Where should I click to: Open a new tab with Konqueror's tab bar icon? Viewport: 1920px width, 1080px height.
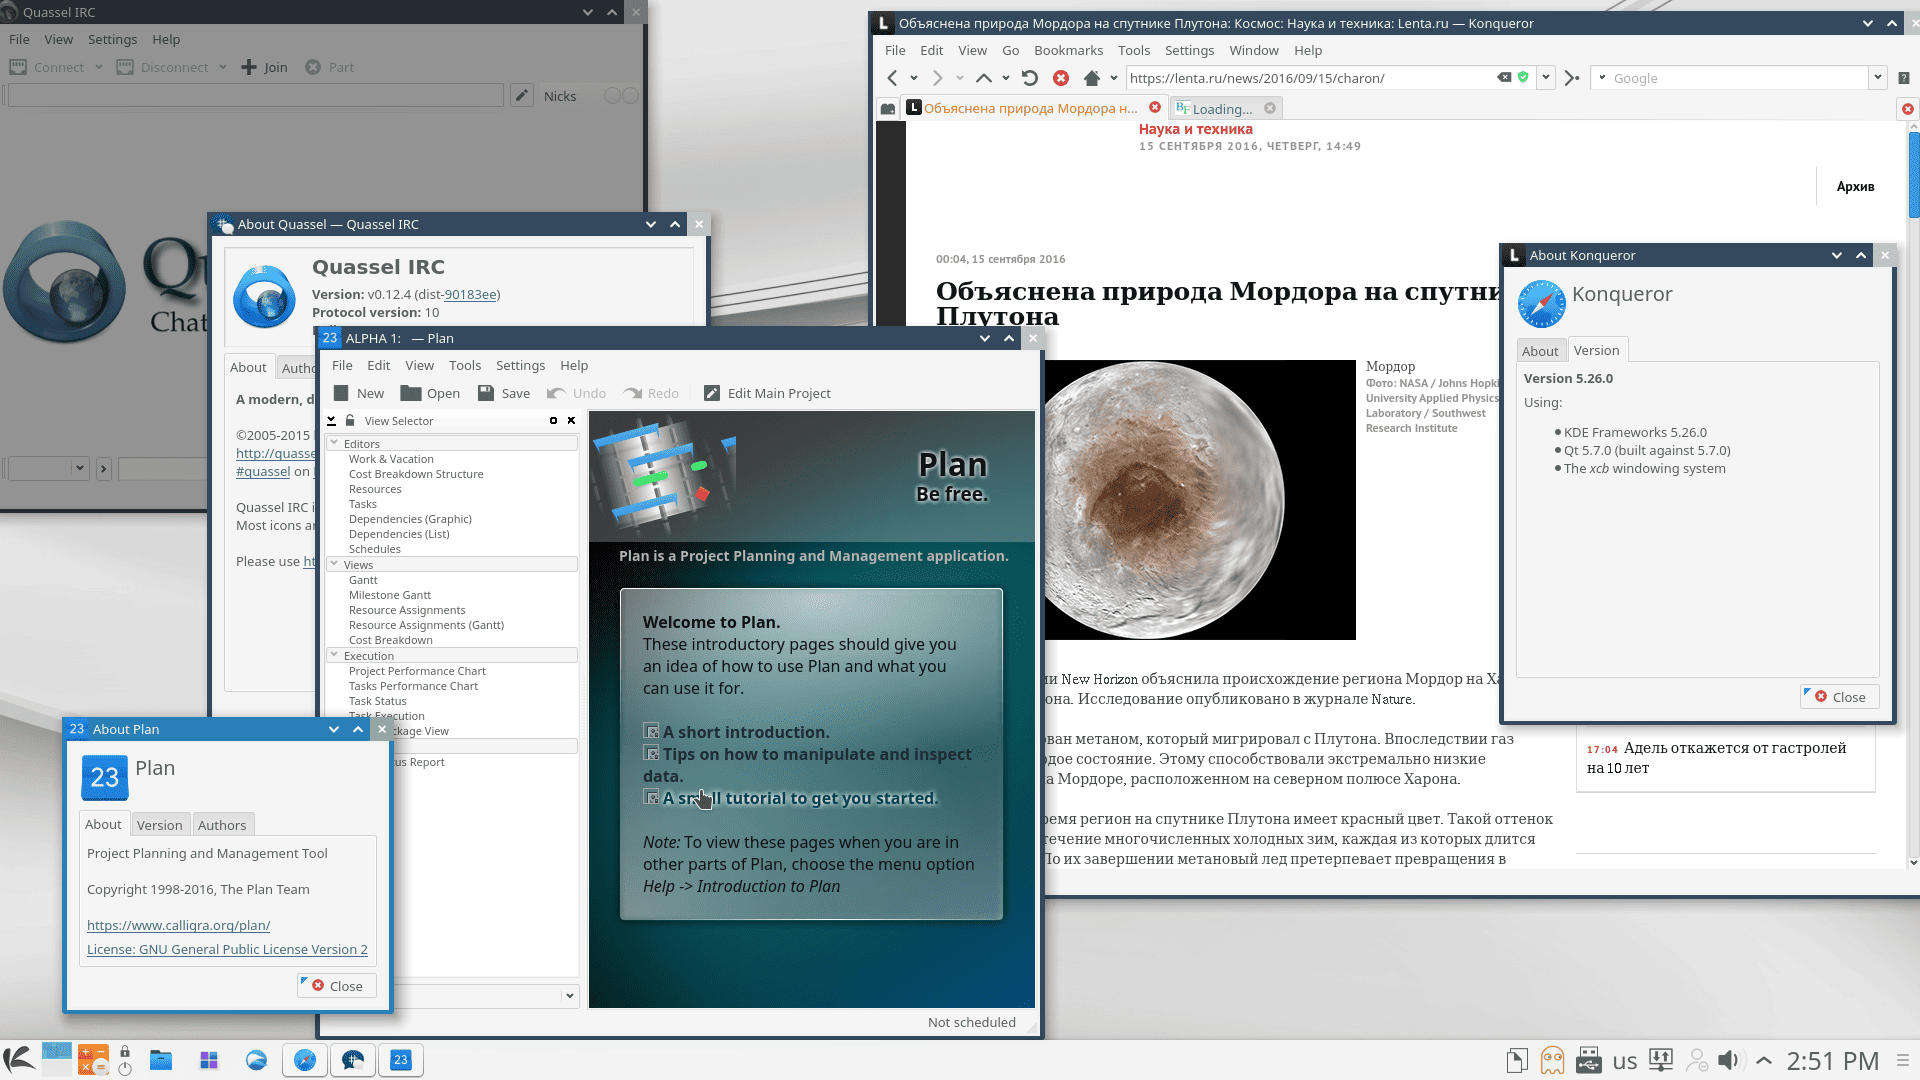[888, 109]
